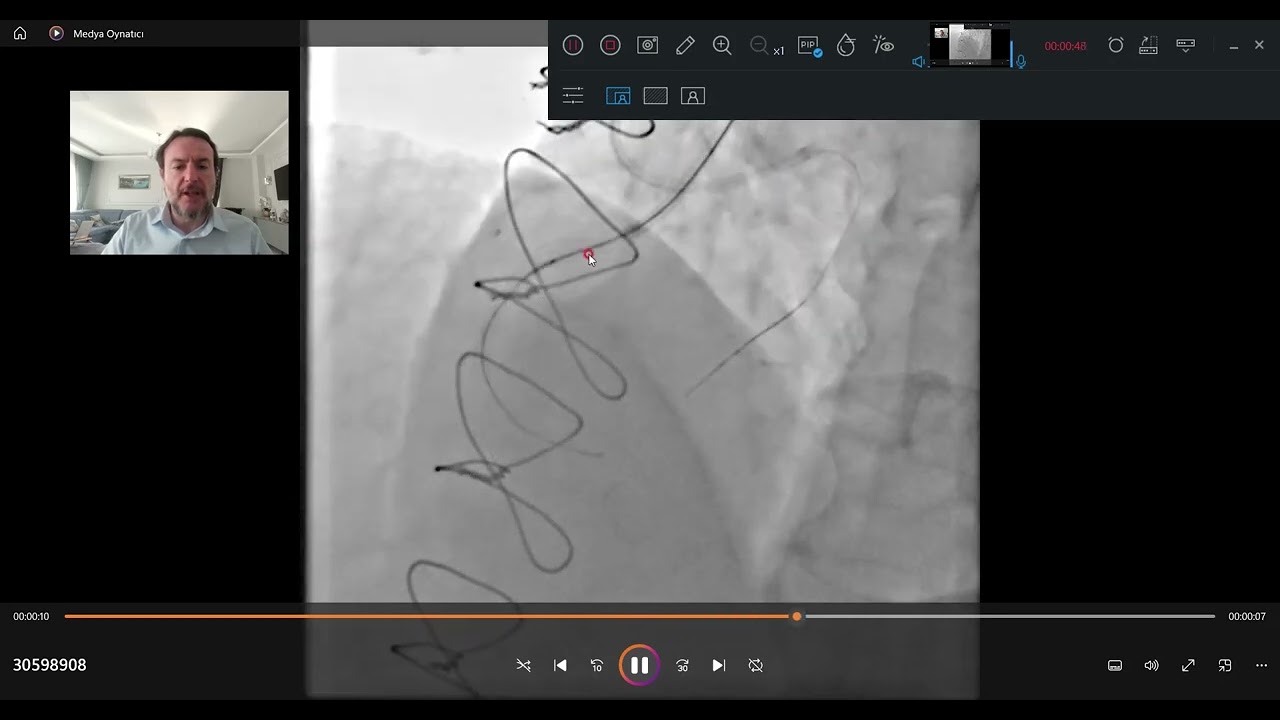Screen dimensions: 1280x720
Task: Toggle the cursor highlight eye effect
Action: point(883,45)
